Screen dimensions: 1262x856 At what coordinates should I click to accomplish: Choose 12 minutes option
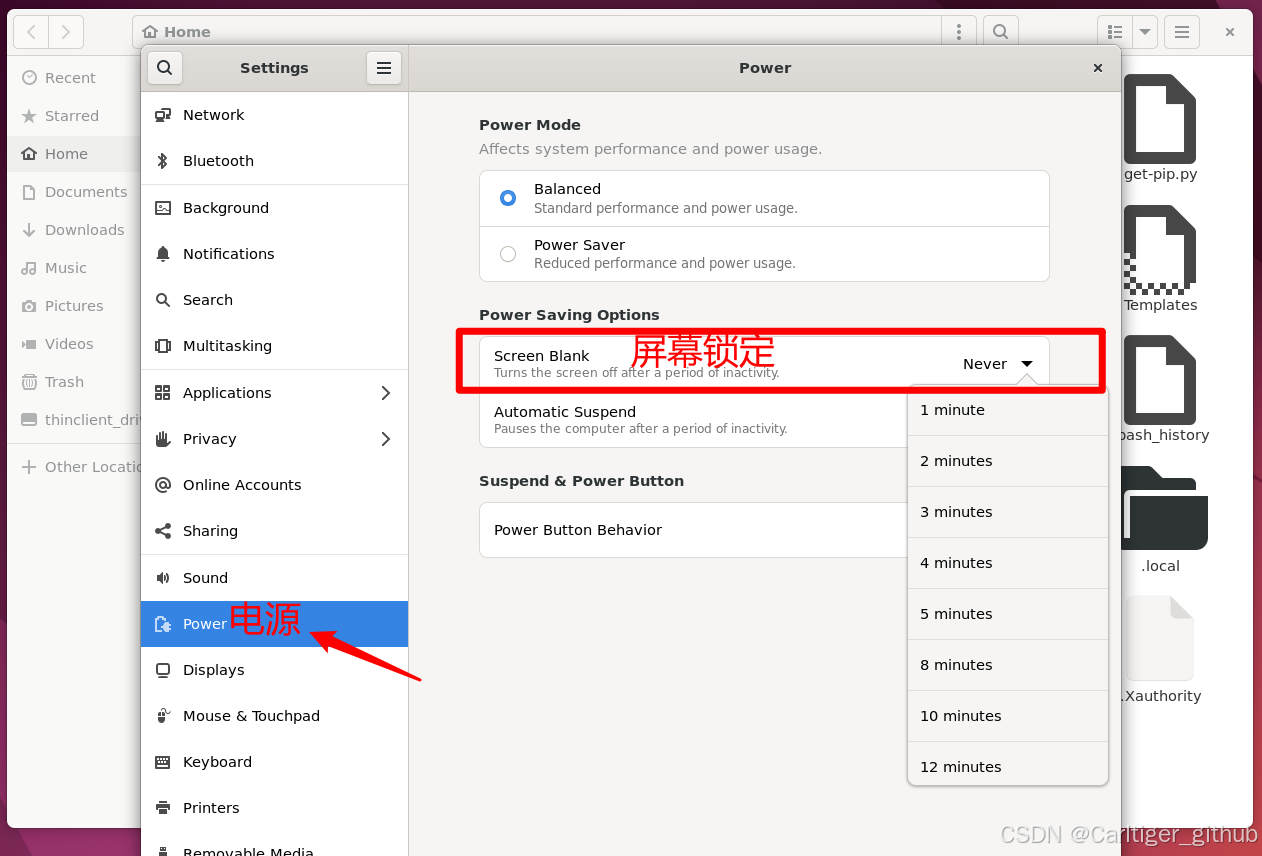tap(1008, 765)
